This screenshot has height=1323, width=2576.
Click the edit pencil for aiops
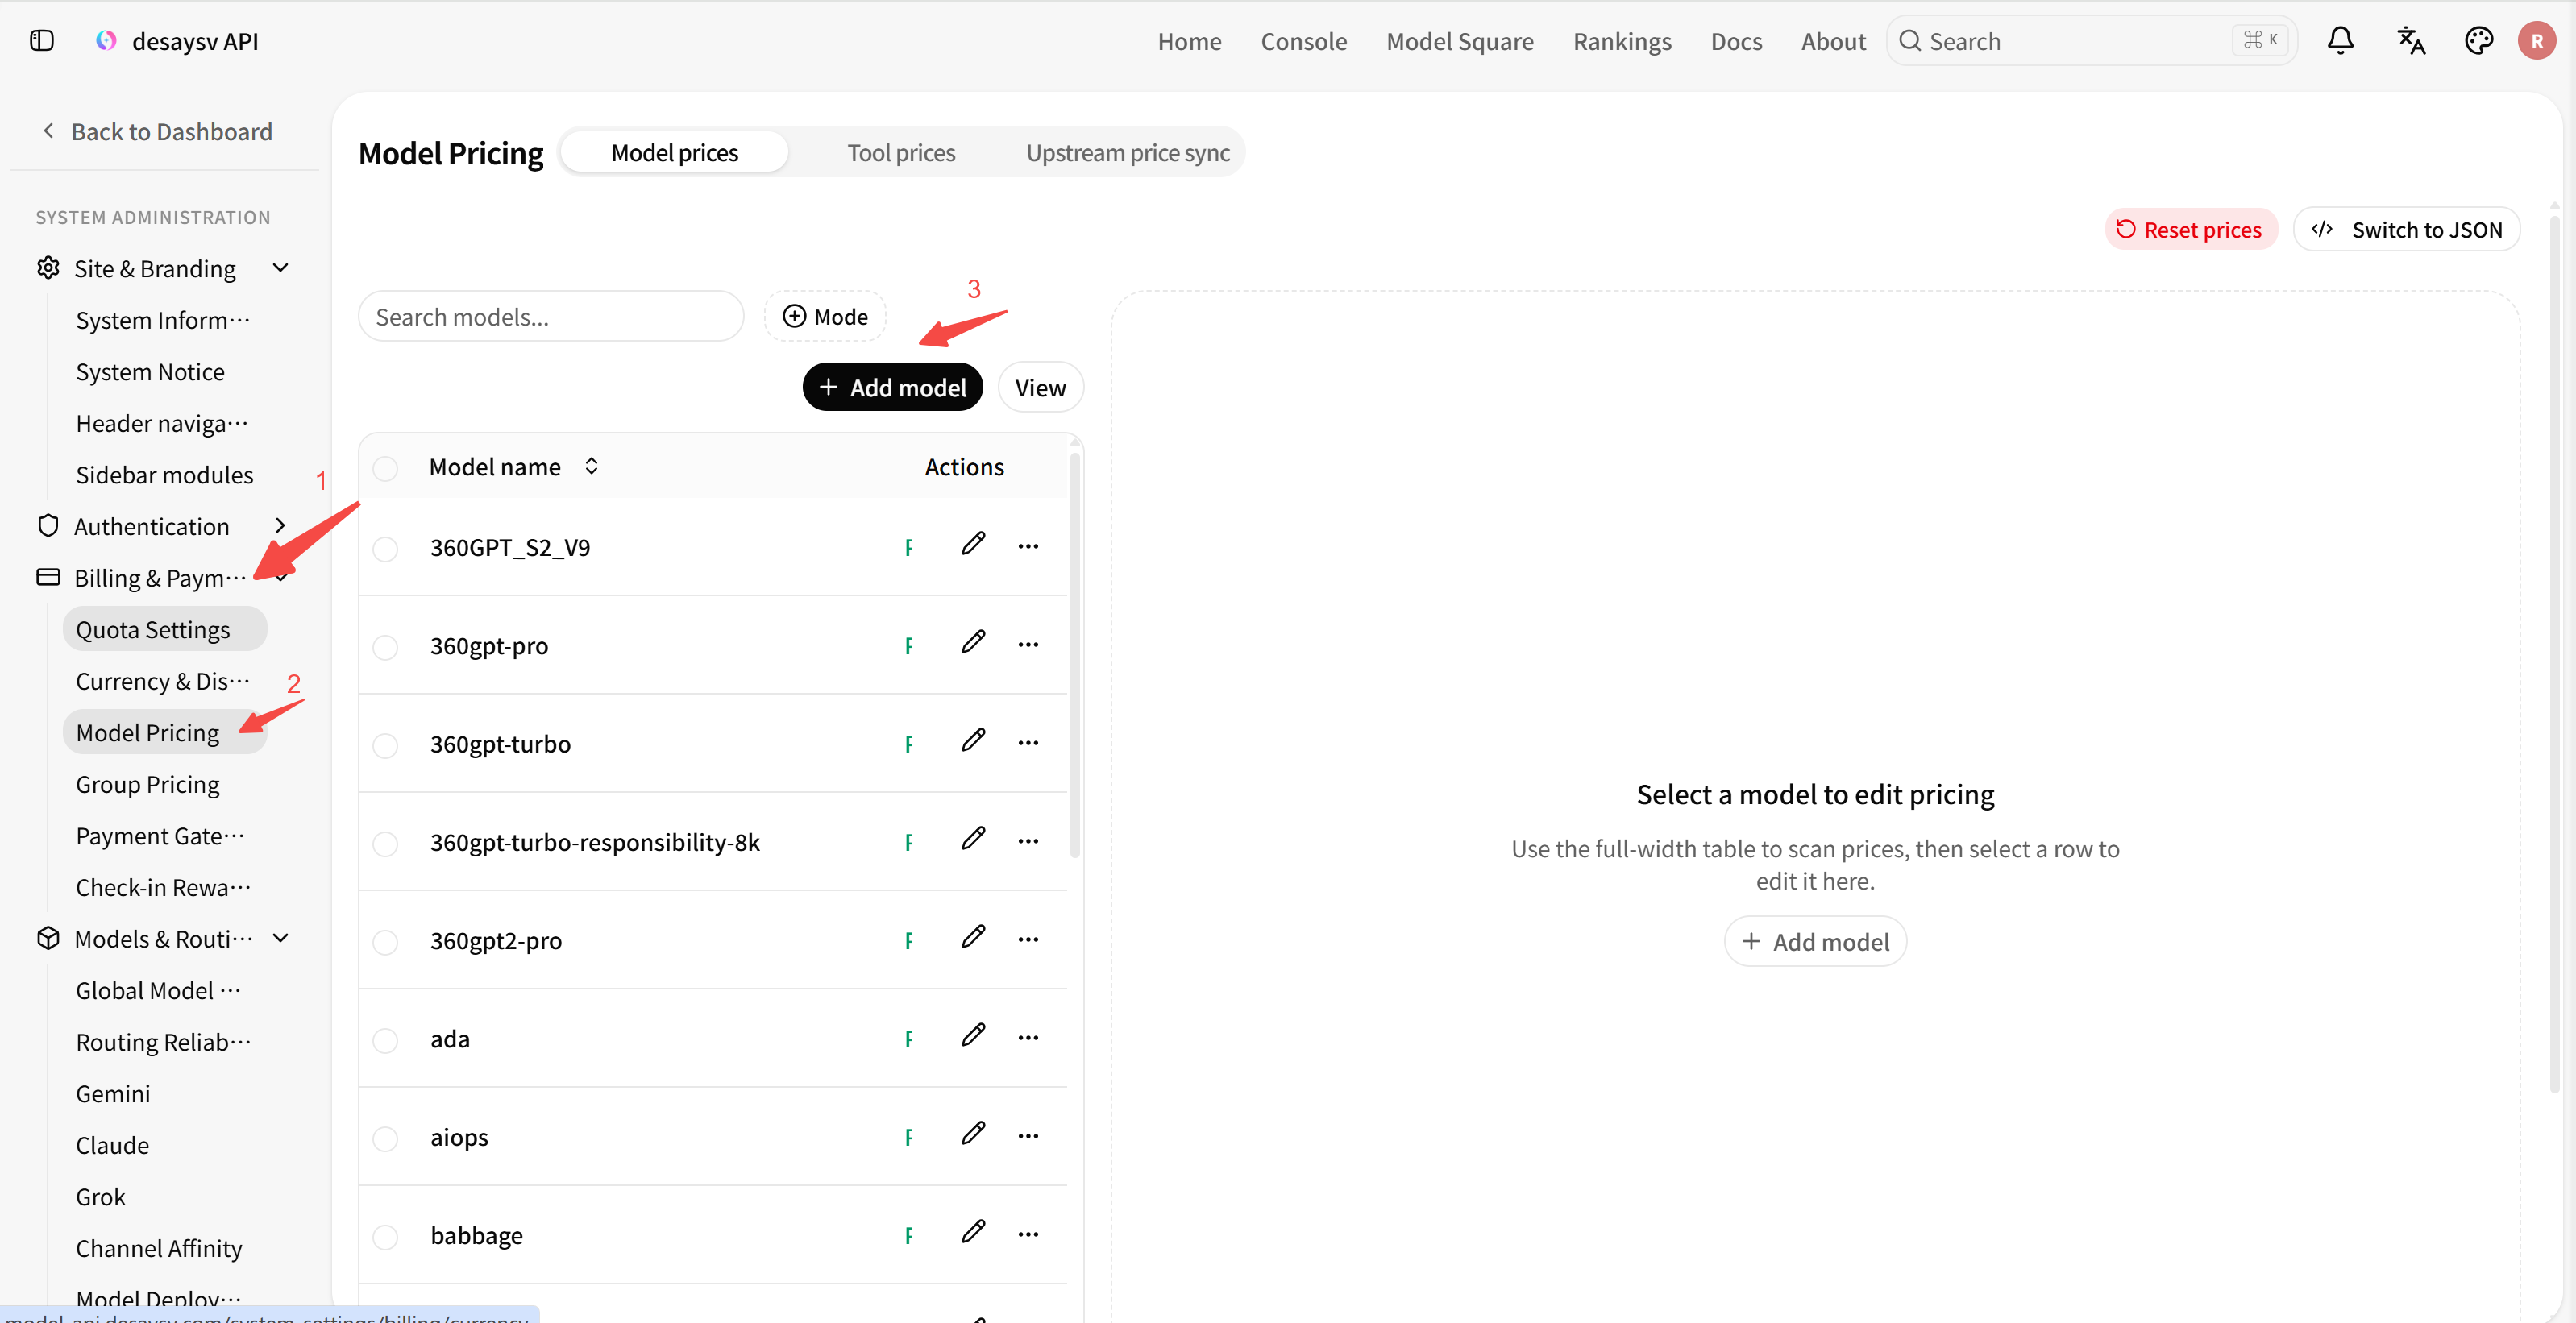(x=973, y=1134)
